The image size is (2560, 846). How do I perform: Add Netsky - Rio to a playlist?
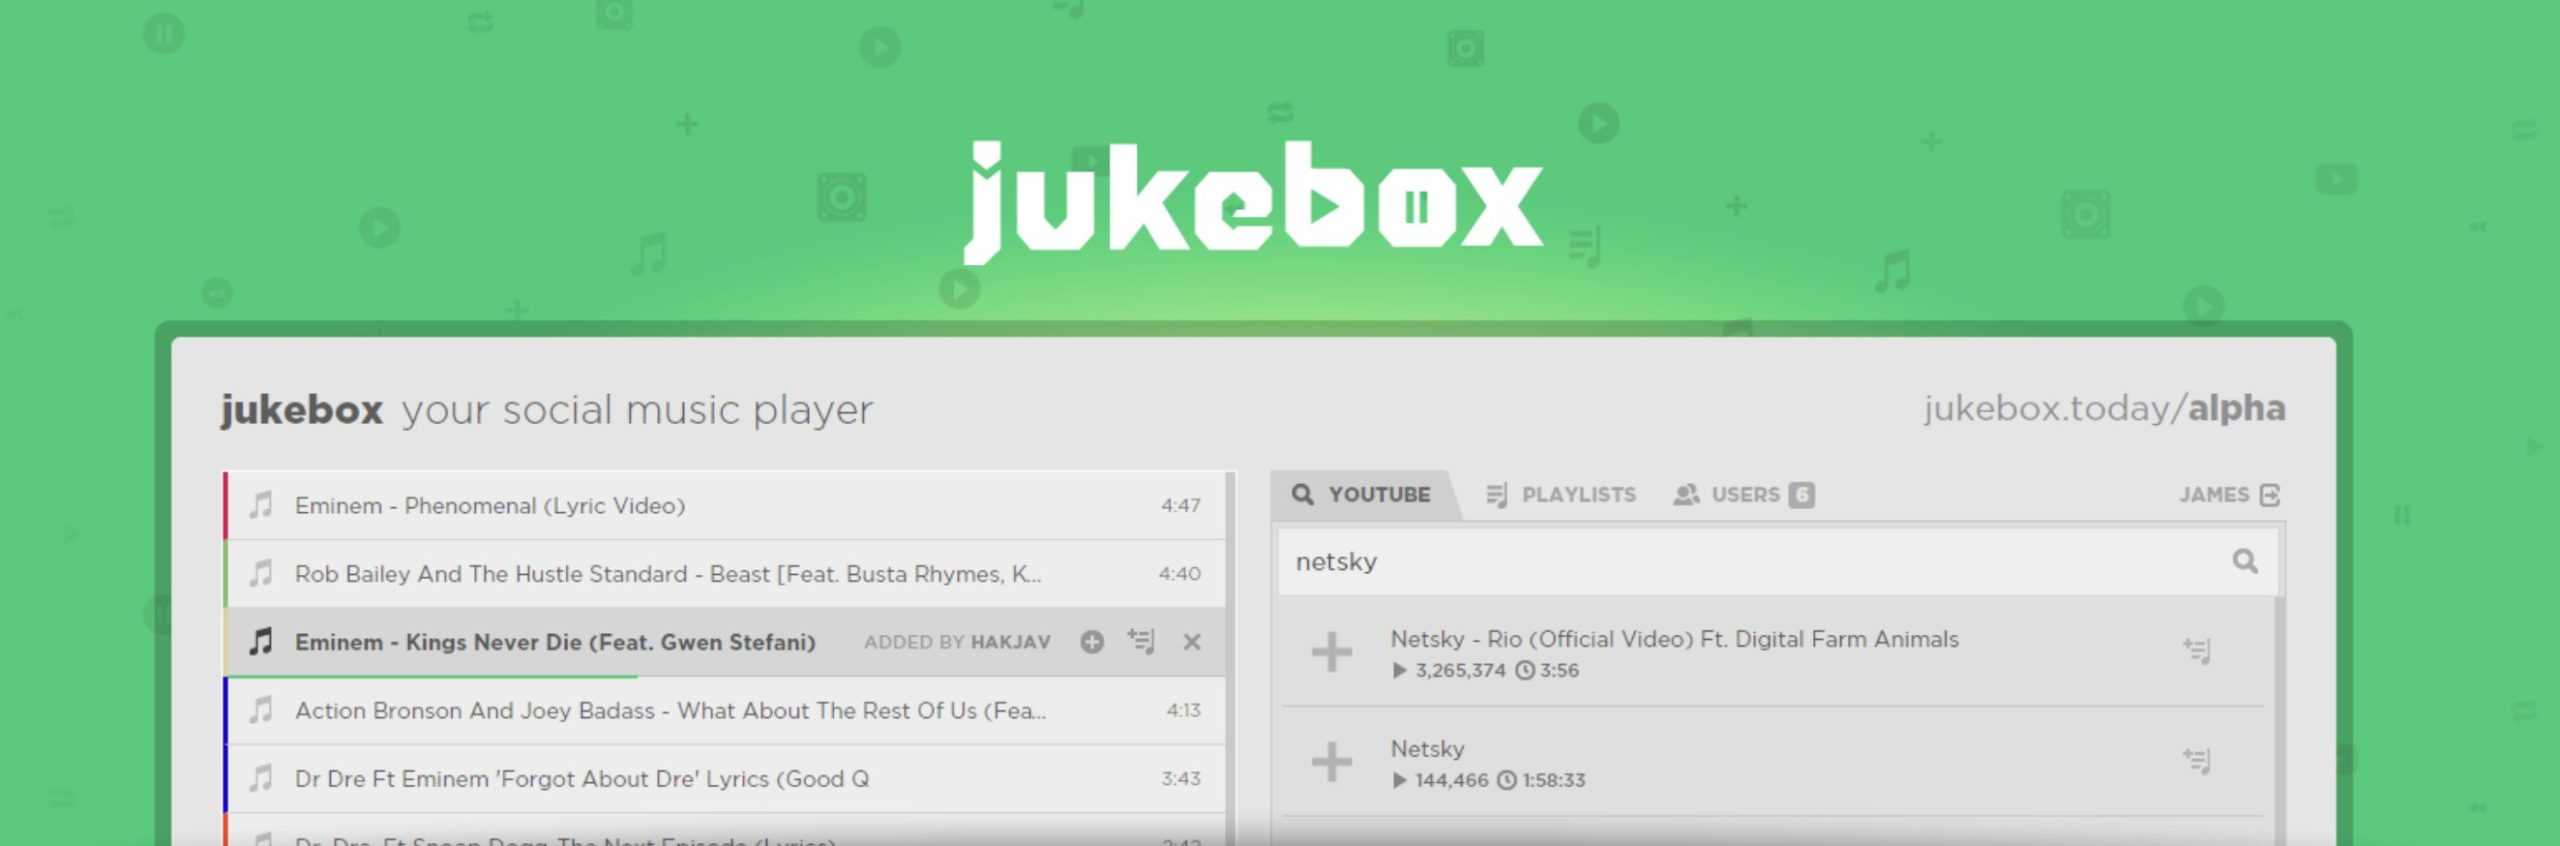click(2197, 652)
